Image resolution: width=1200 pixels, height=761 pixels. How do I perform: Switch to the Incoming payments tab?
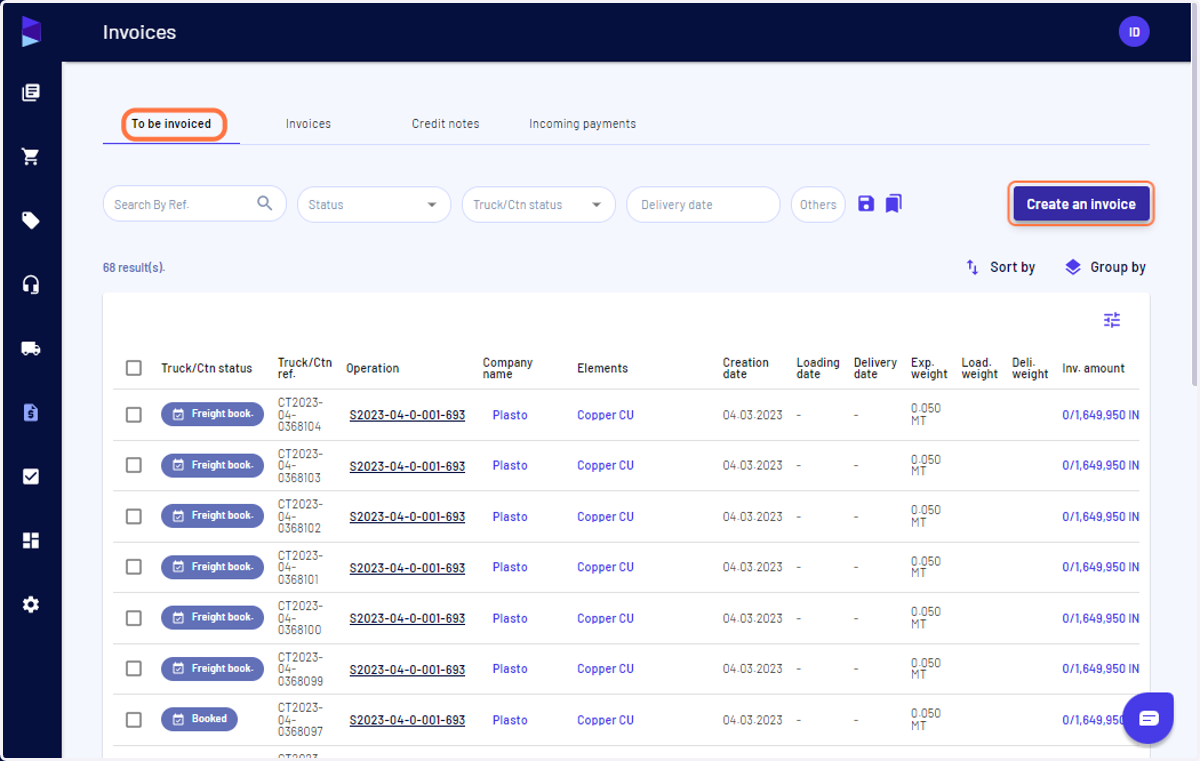(x=582, y=124)
